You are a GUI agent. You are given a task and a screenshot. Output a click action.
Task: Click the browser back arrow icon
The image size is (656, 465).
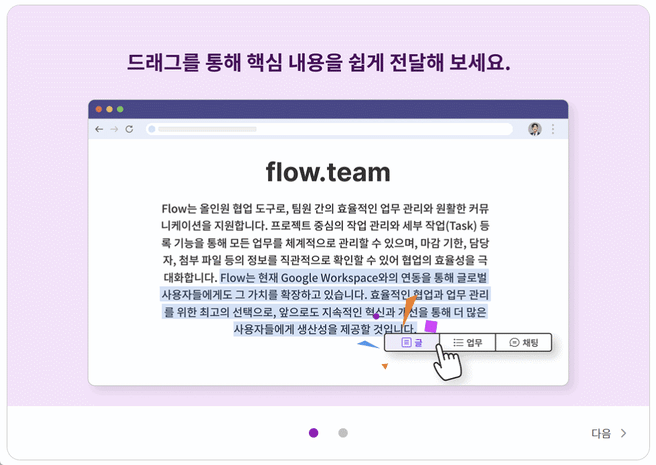point(99,129)
